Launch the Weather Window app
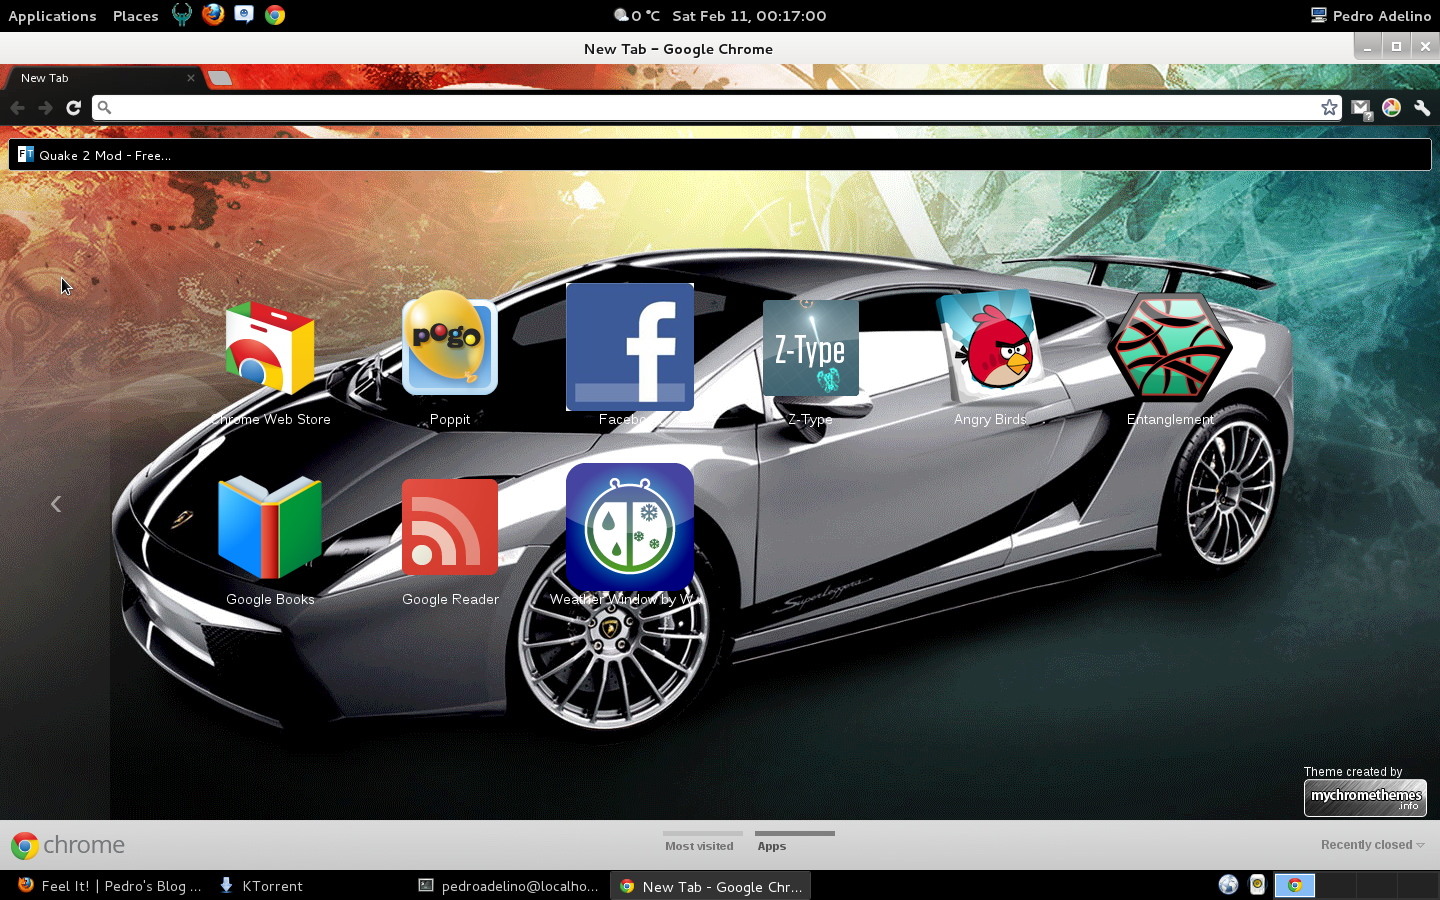Viewport: 1440px width, 900px height. tap(630, 527)
